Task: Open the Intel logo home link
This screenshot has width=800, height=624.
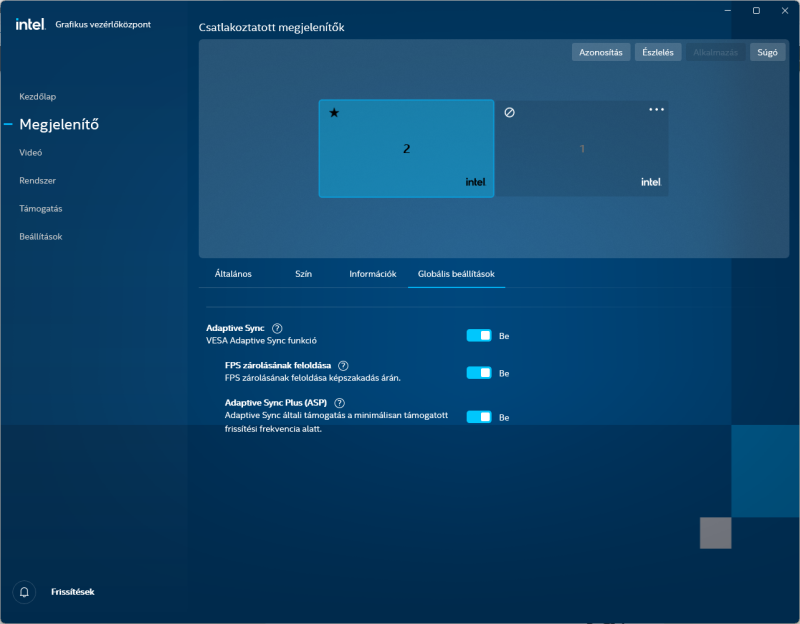Action: tap(30, 24)
